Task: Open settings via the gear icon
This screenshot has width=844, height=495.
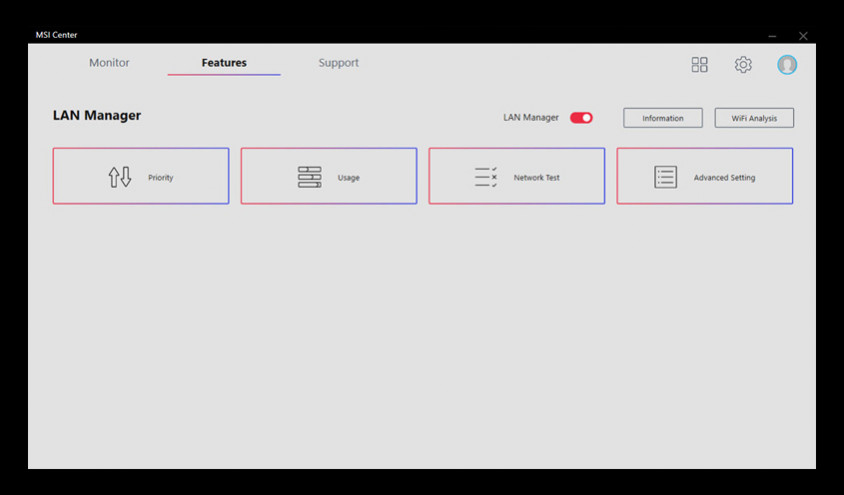Action: tap(743, 65)
